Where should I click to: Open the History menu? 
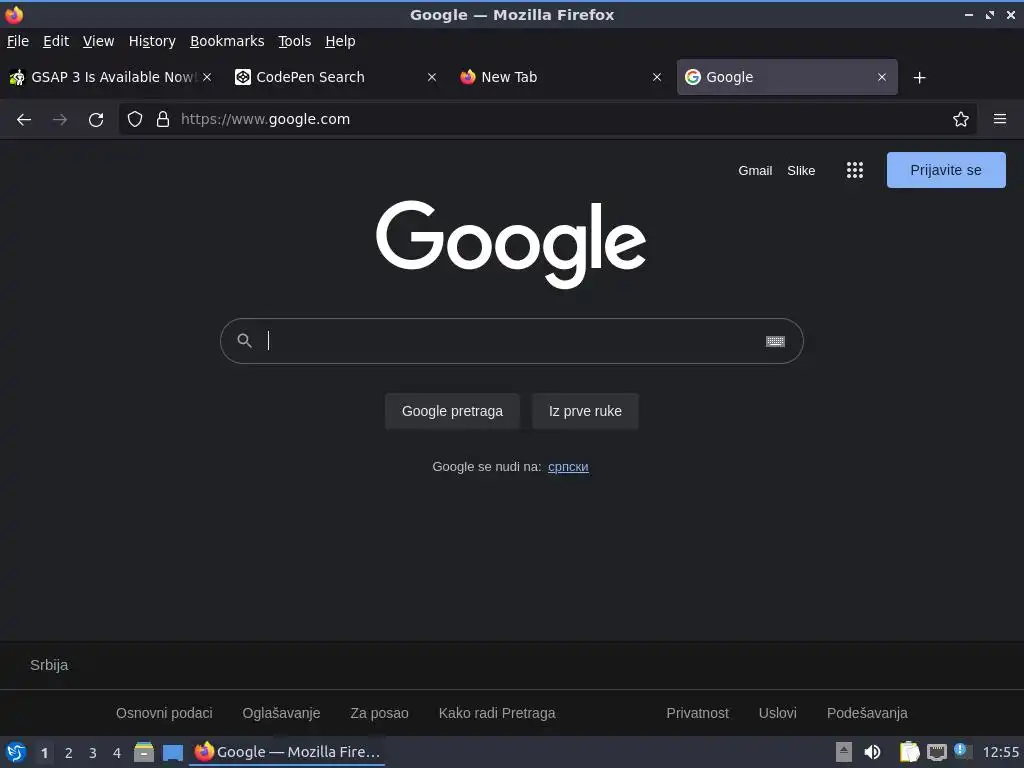152,41
